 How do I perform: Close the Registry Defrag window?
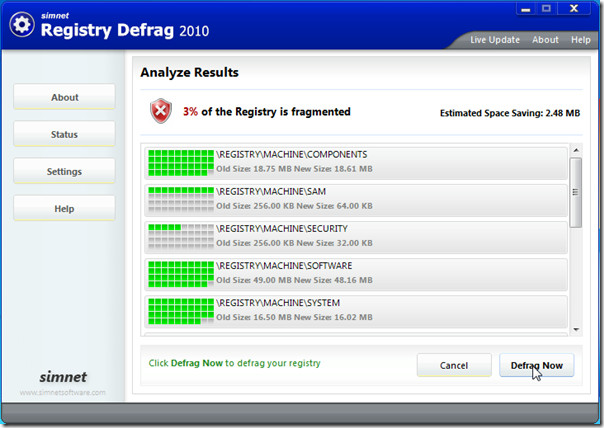574,8
